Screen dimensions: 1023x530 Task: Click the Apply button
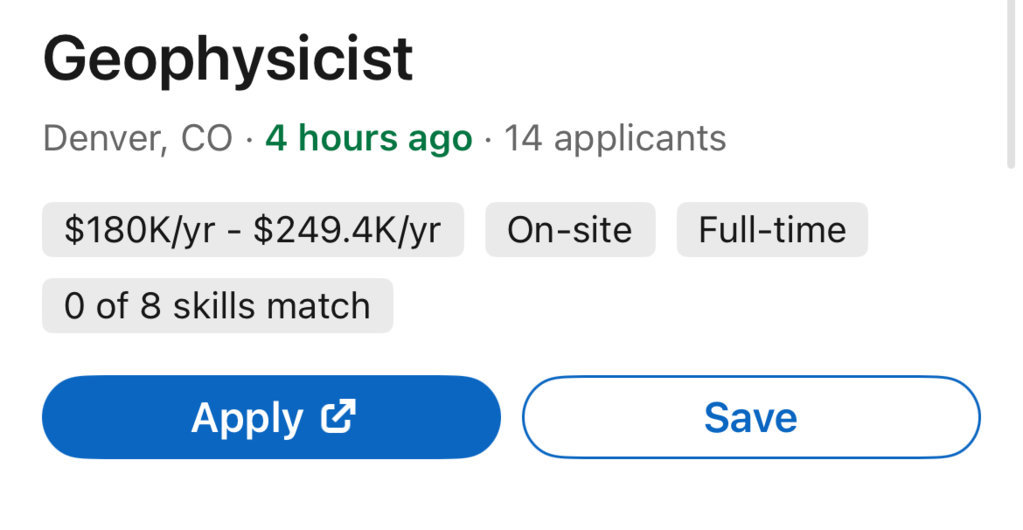pyautogui.click(x=271, y=417)
